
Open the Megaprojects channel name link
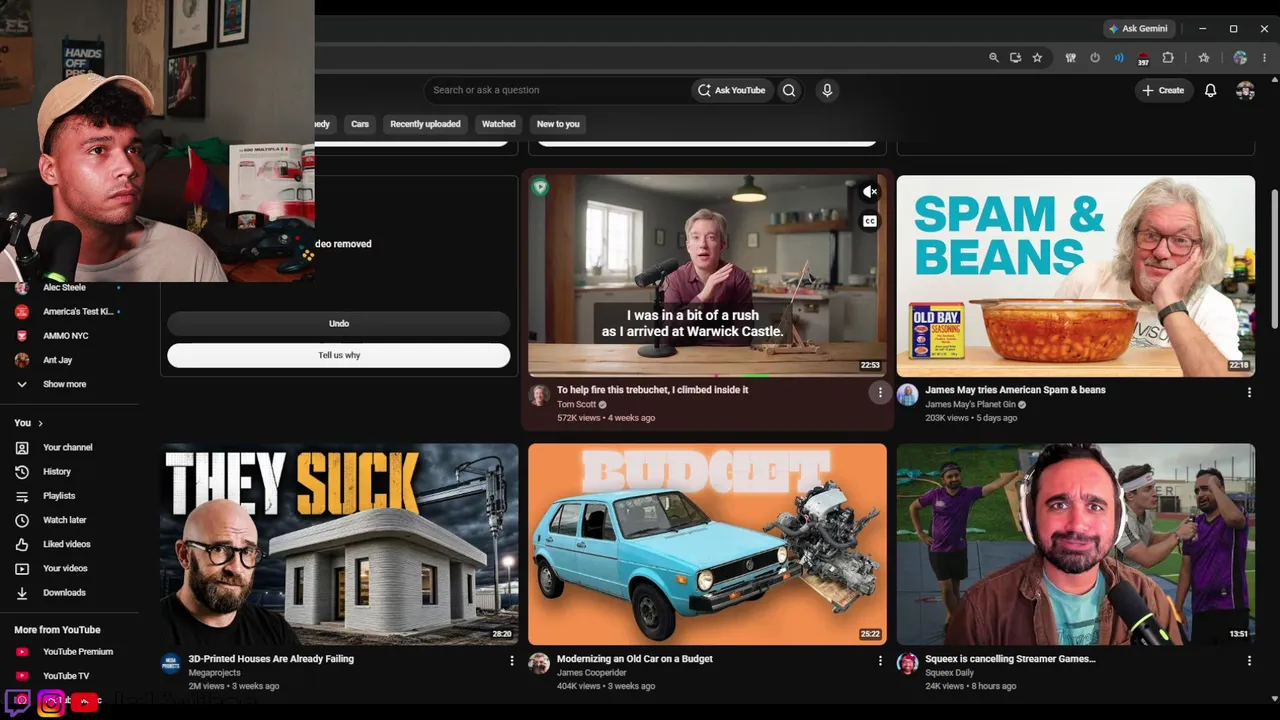pos(216,673)
